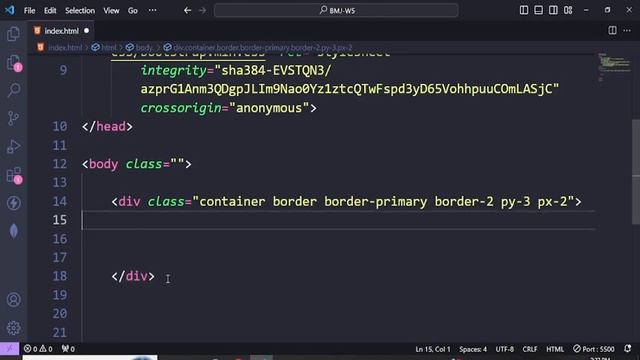
Task: Click the BMJ-WS command center search box
Action: coord(336,10)
